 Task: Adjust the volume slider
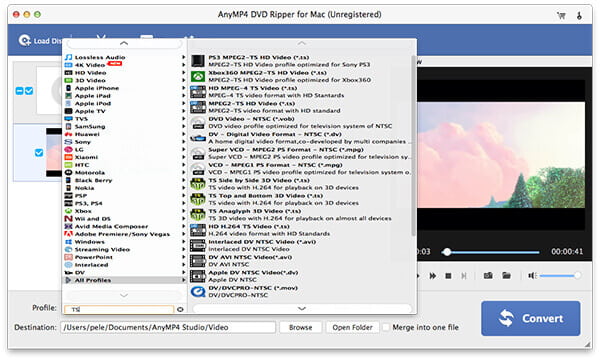point(560,275)
